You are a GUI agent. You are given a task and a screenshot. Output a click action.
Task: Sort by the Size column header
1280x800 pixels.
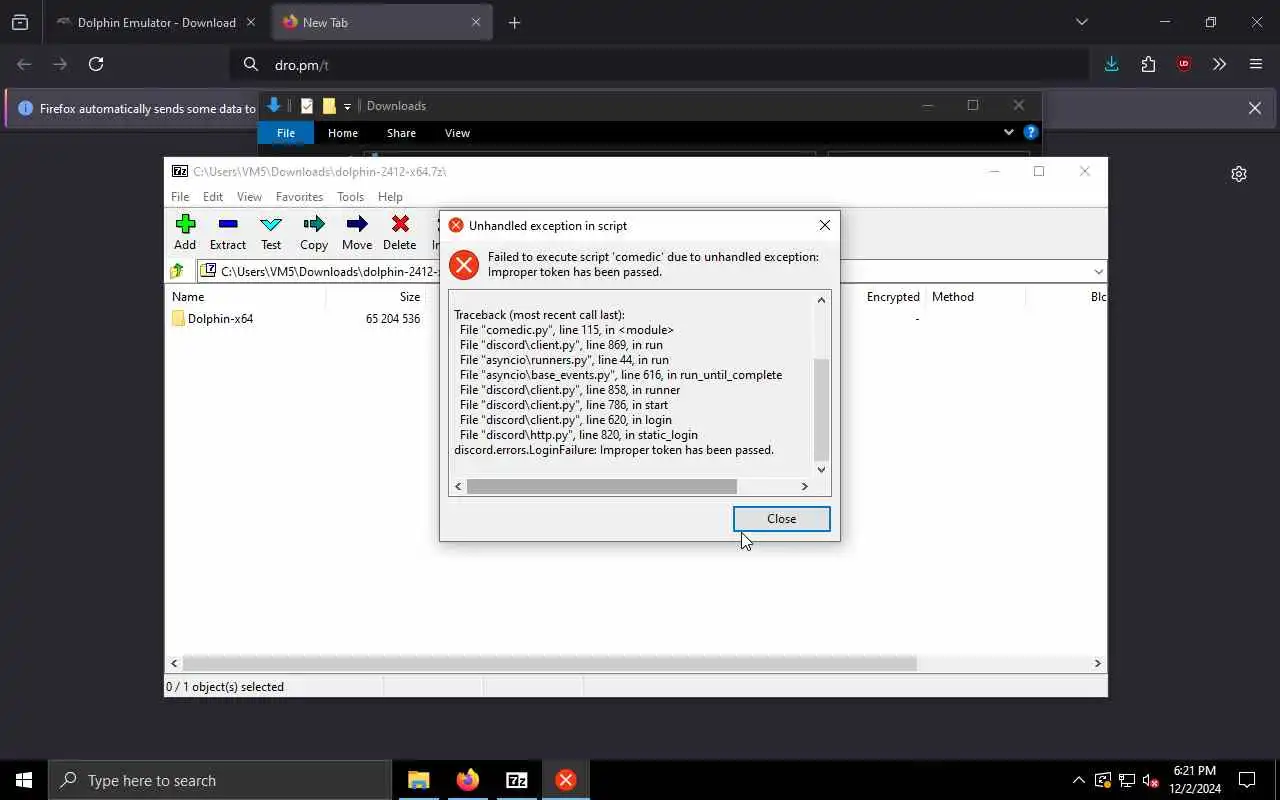[410, 297]
